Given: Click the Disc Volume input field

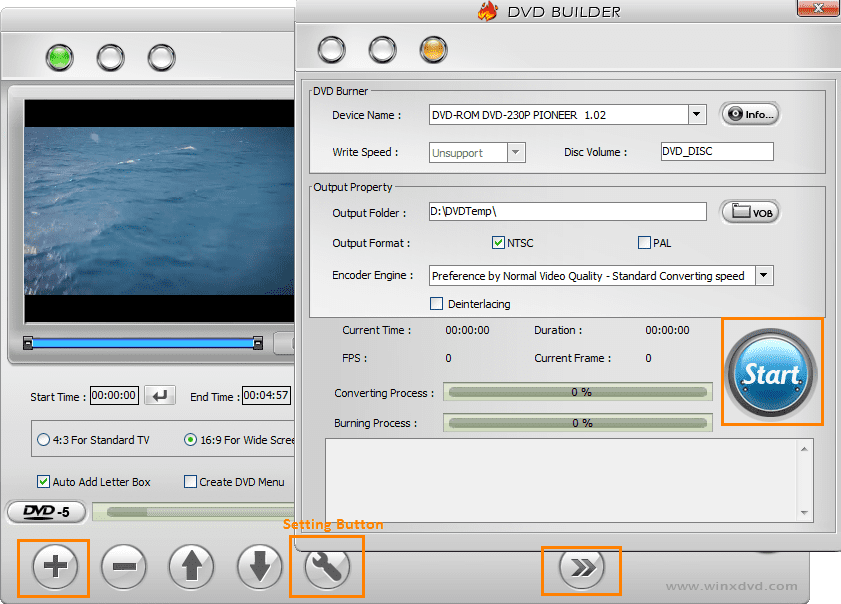Looking at the screenshot, I should click(717, 151).
